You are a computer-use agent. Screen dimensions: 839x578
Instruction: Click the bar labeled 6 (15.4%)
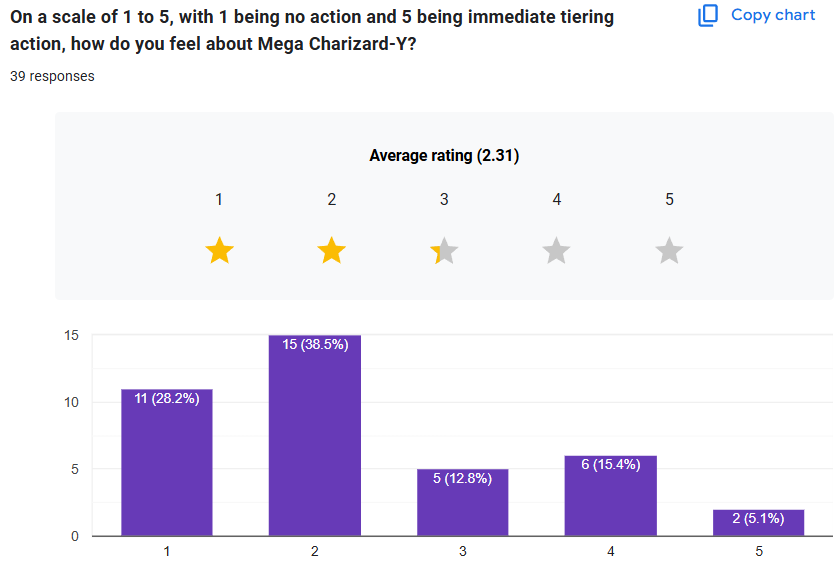click(610, 495)
